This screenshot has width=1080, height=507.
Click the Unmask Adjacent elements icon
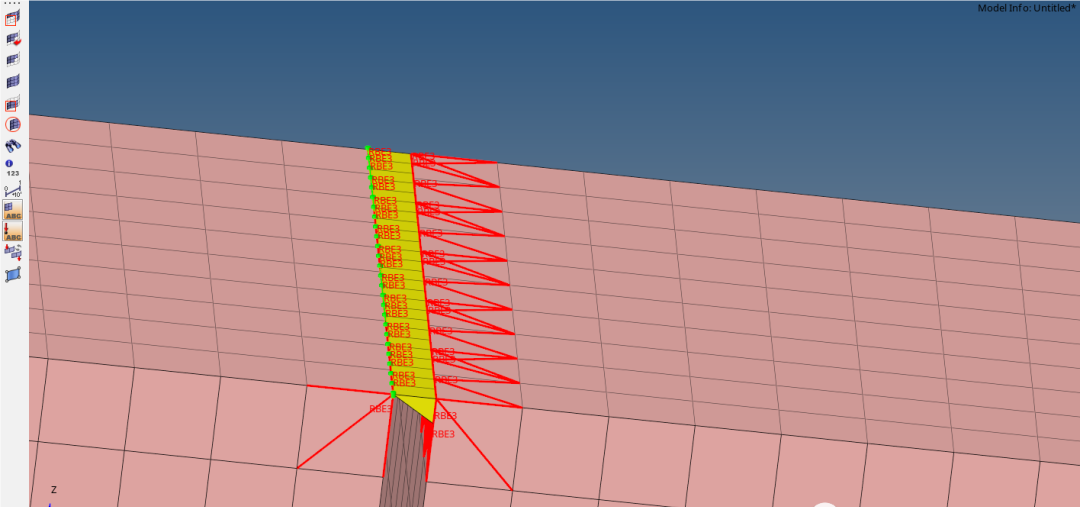click(x=13, y=60)
